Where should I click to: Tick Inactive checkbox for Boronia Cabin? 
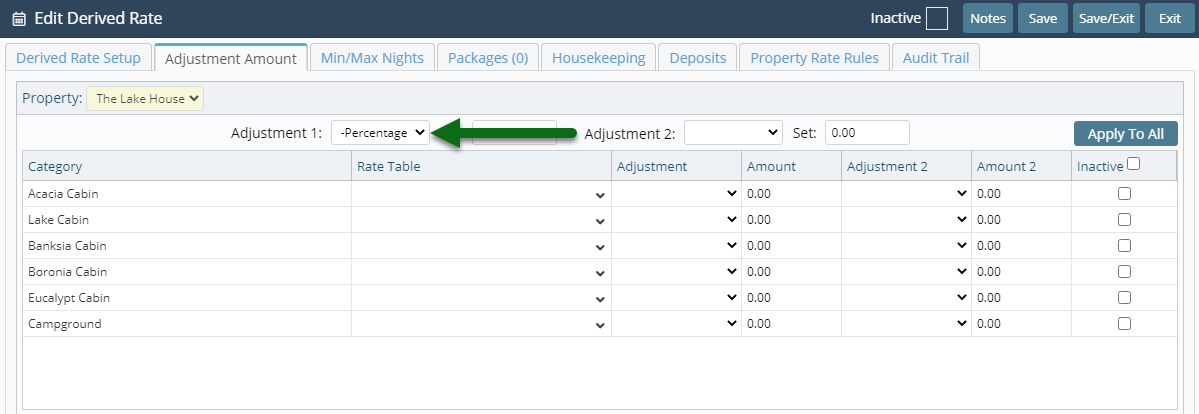(x=1124, y=272)
